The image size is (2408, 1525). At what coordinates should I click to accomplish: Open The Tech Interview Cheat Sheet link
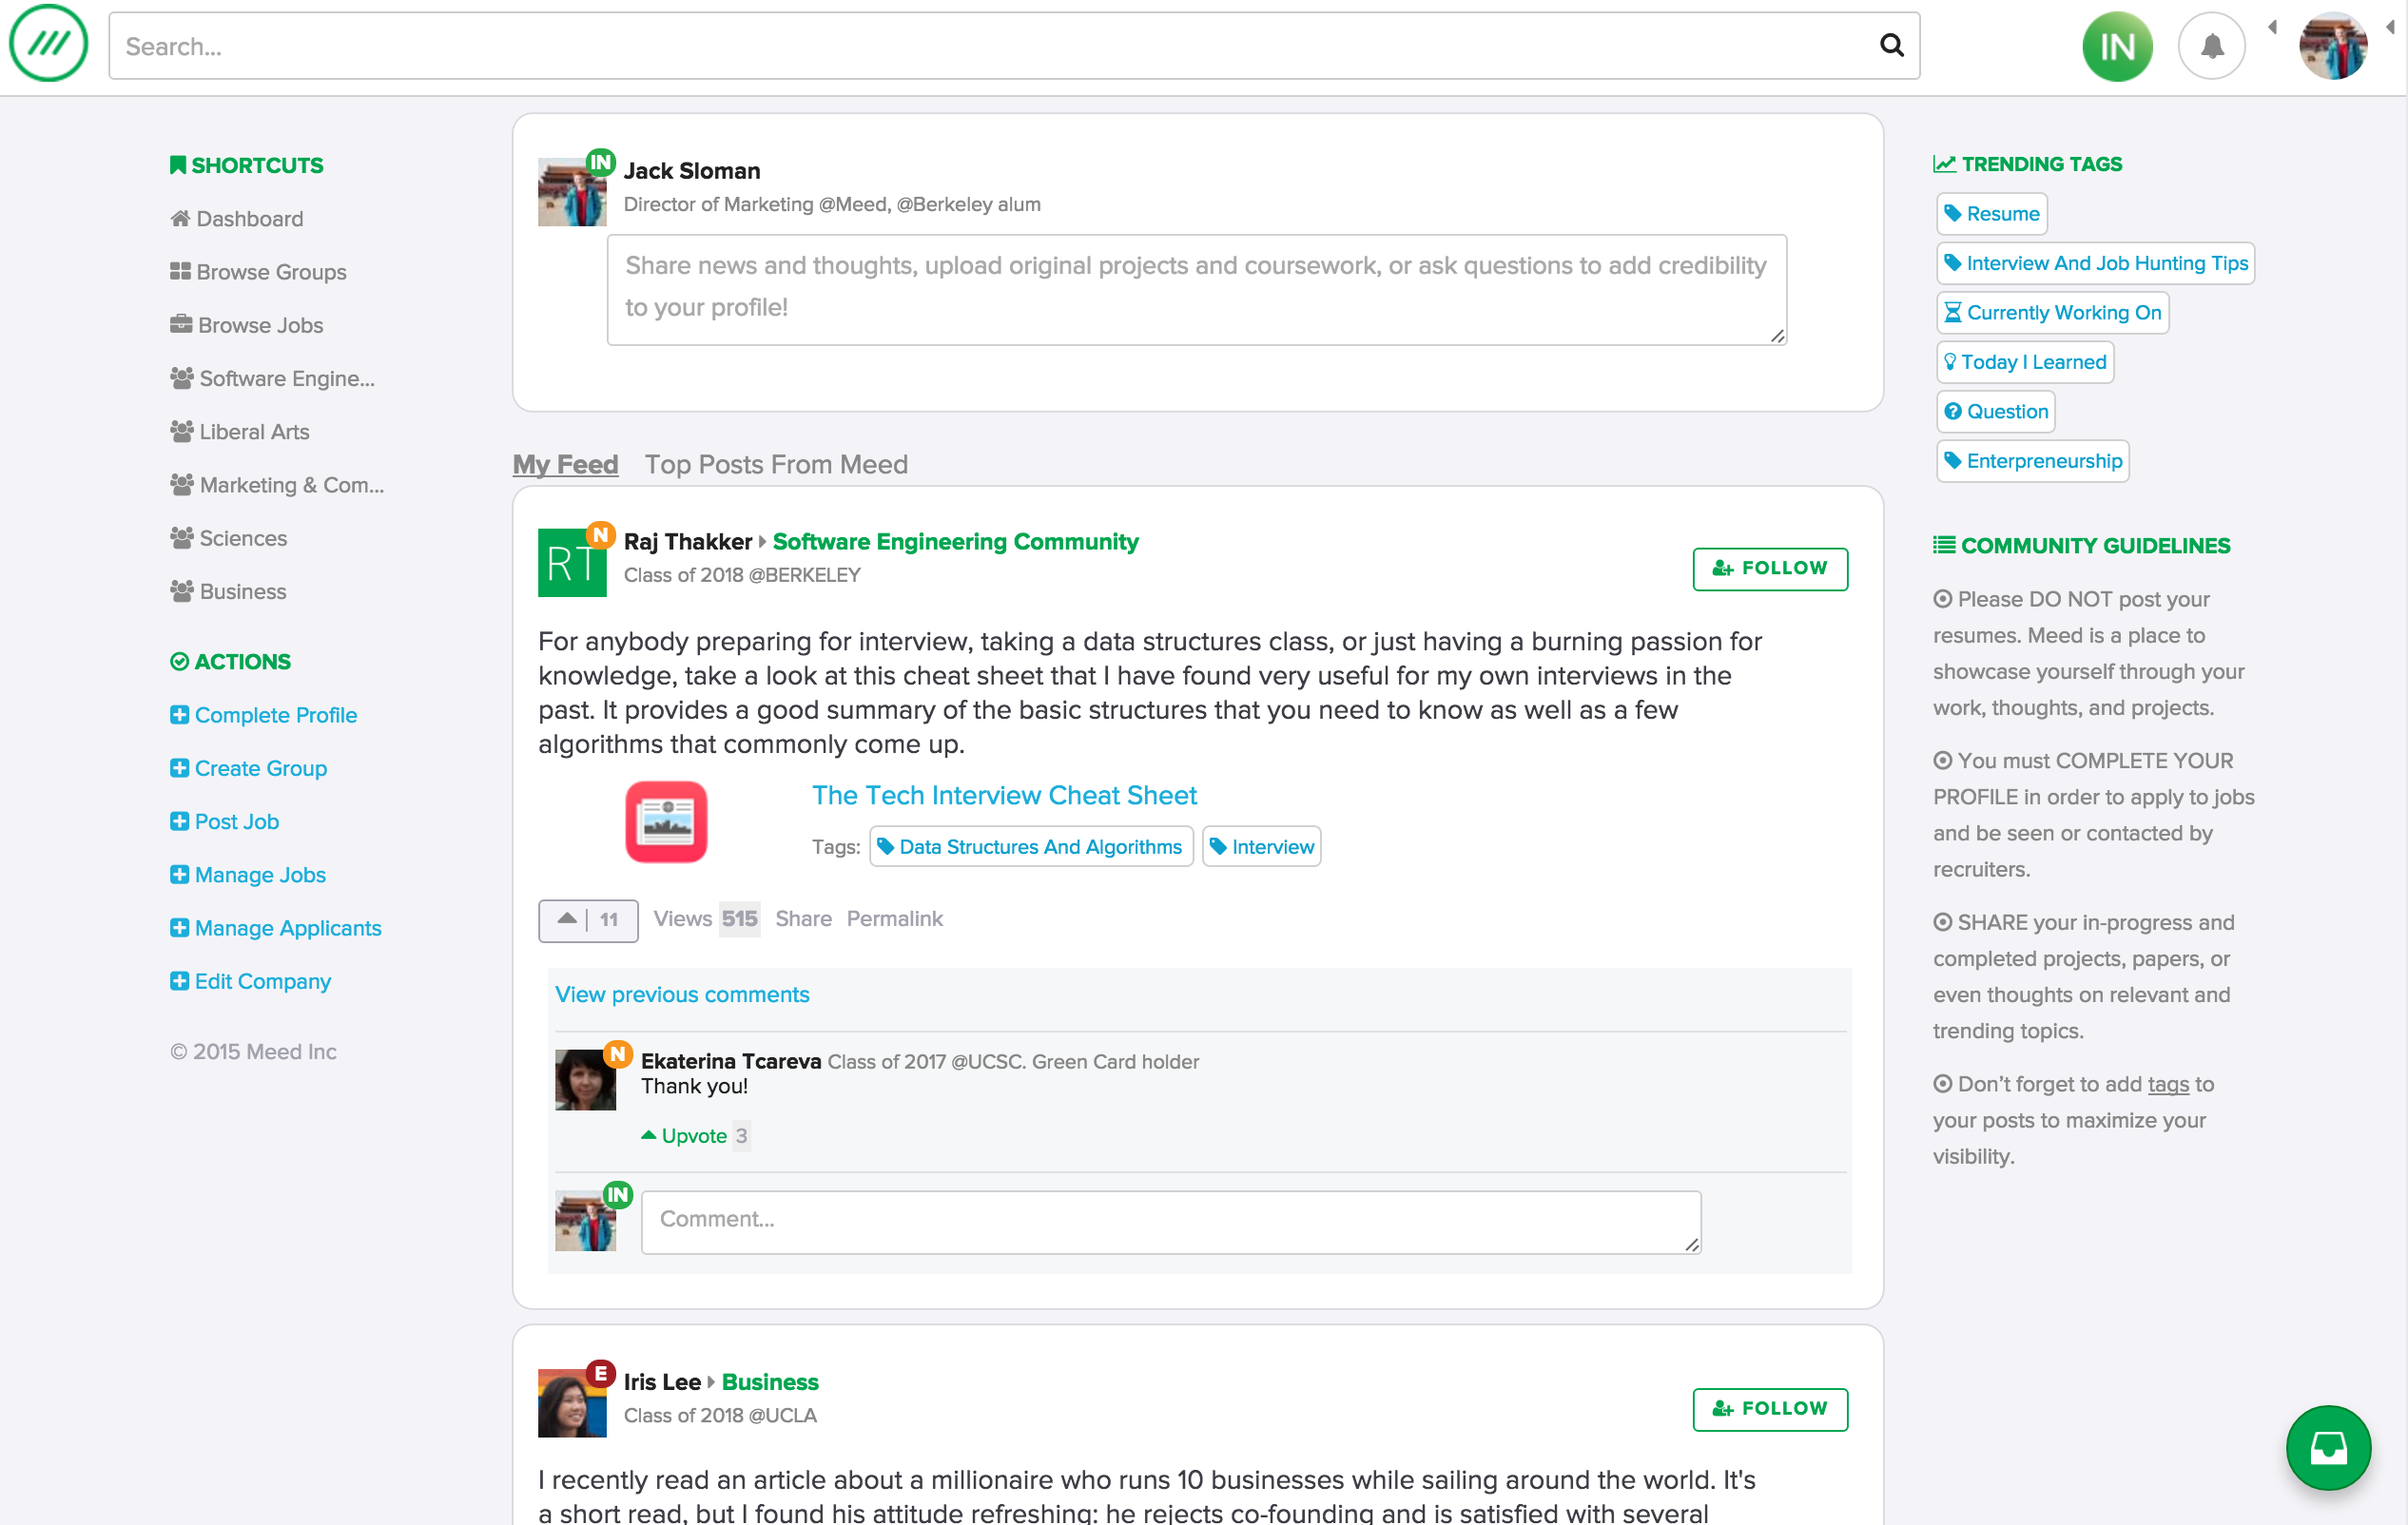click(x=1003, y=795)
